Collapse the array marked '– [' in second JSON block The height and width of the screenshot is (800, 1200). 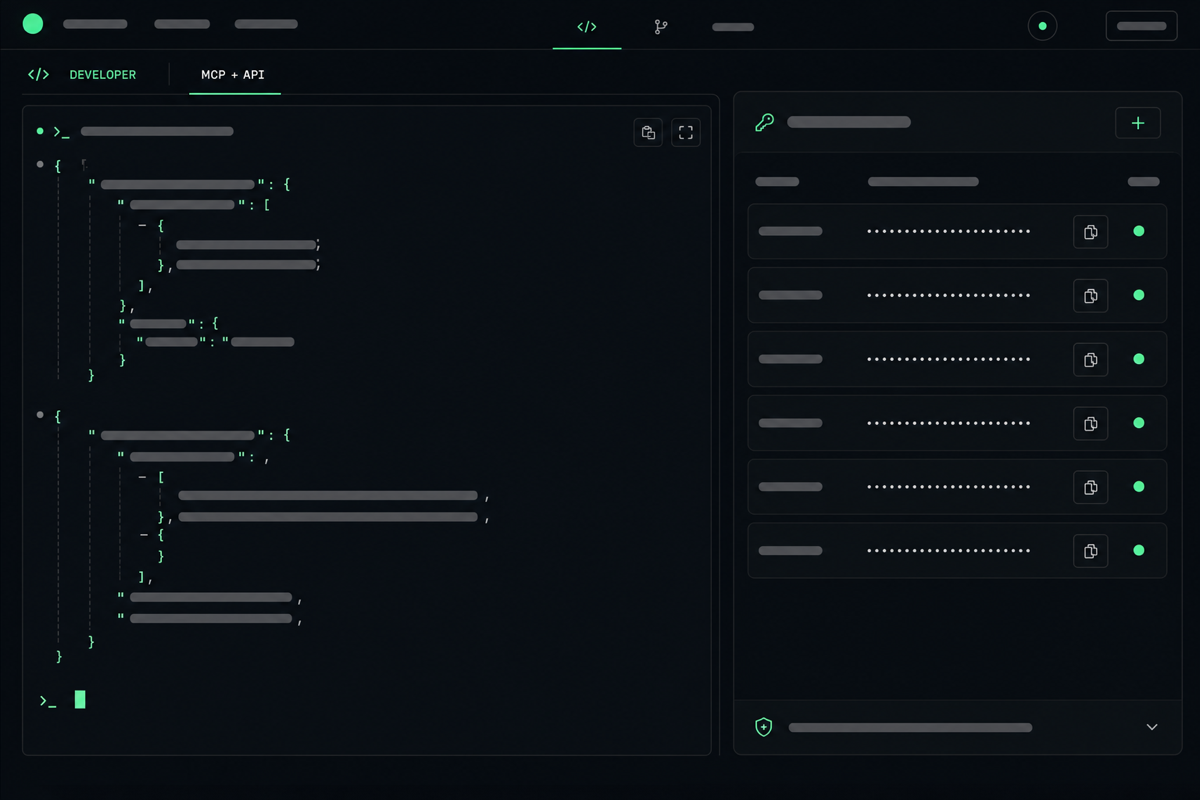[143, 477]
